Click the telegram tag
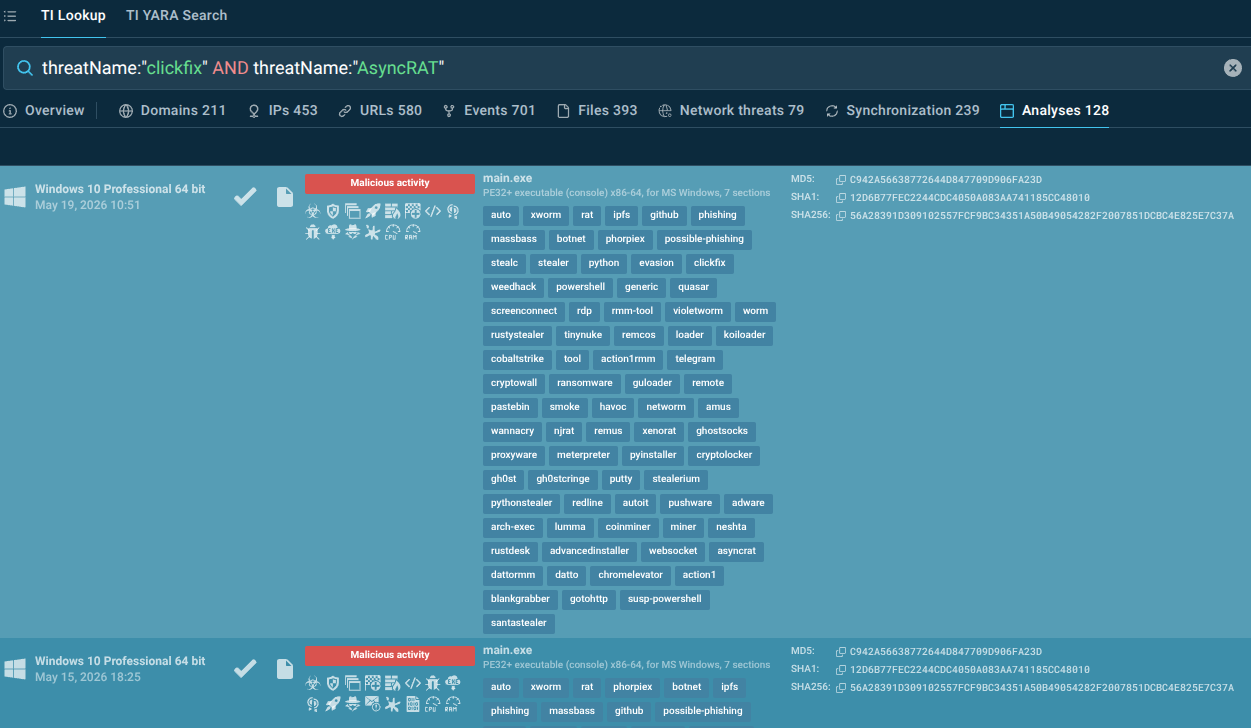Viewport: 1251px width, 728px height. click(x=695, y=359)
